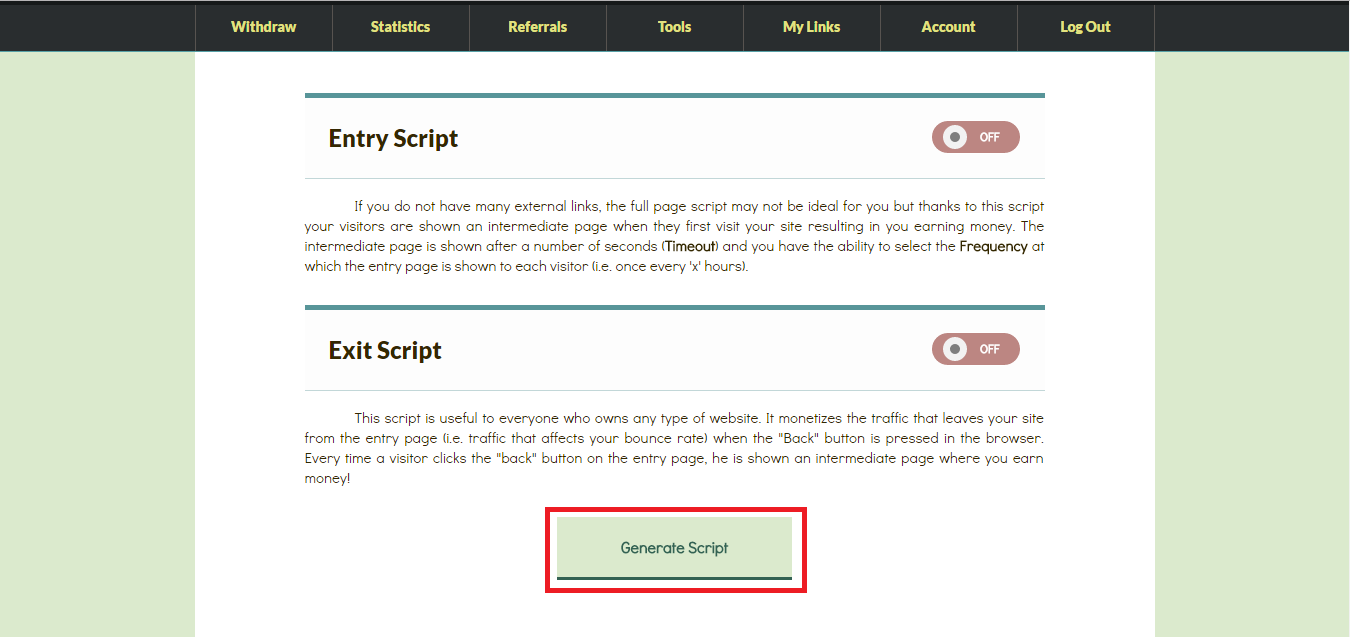Select the Tools tab in the navigation bar
The height and width of the screenshot is (637, 1350).
coord(674,27)
